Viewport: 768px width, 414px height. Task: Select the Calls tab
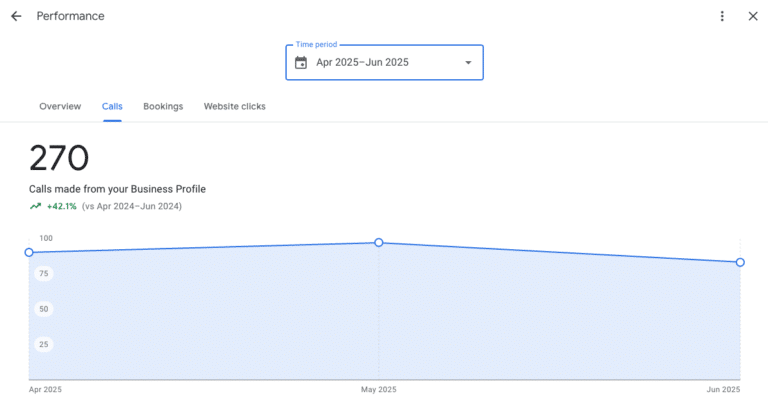pos(112,106)
